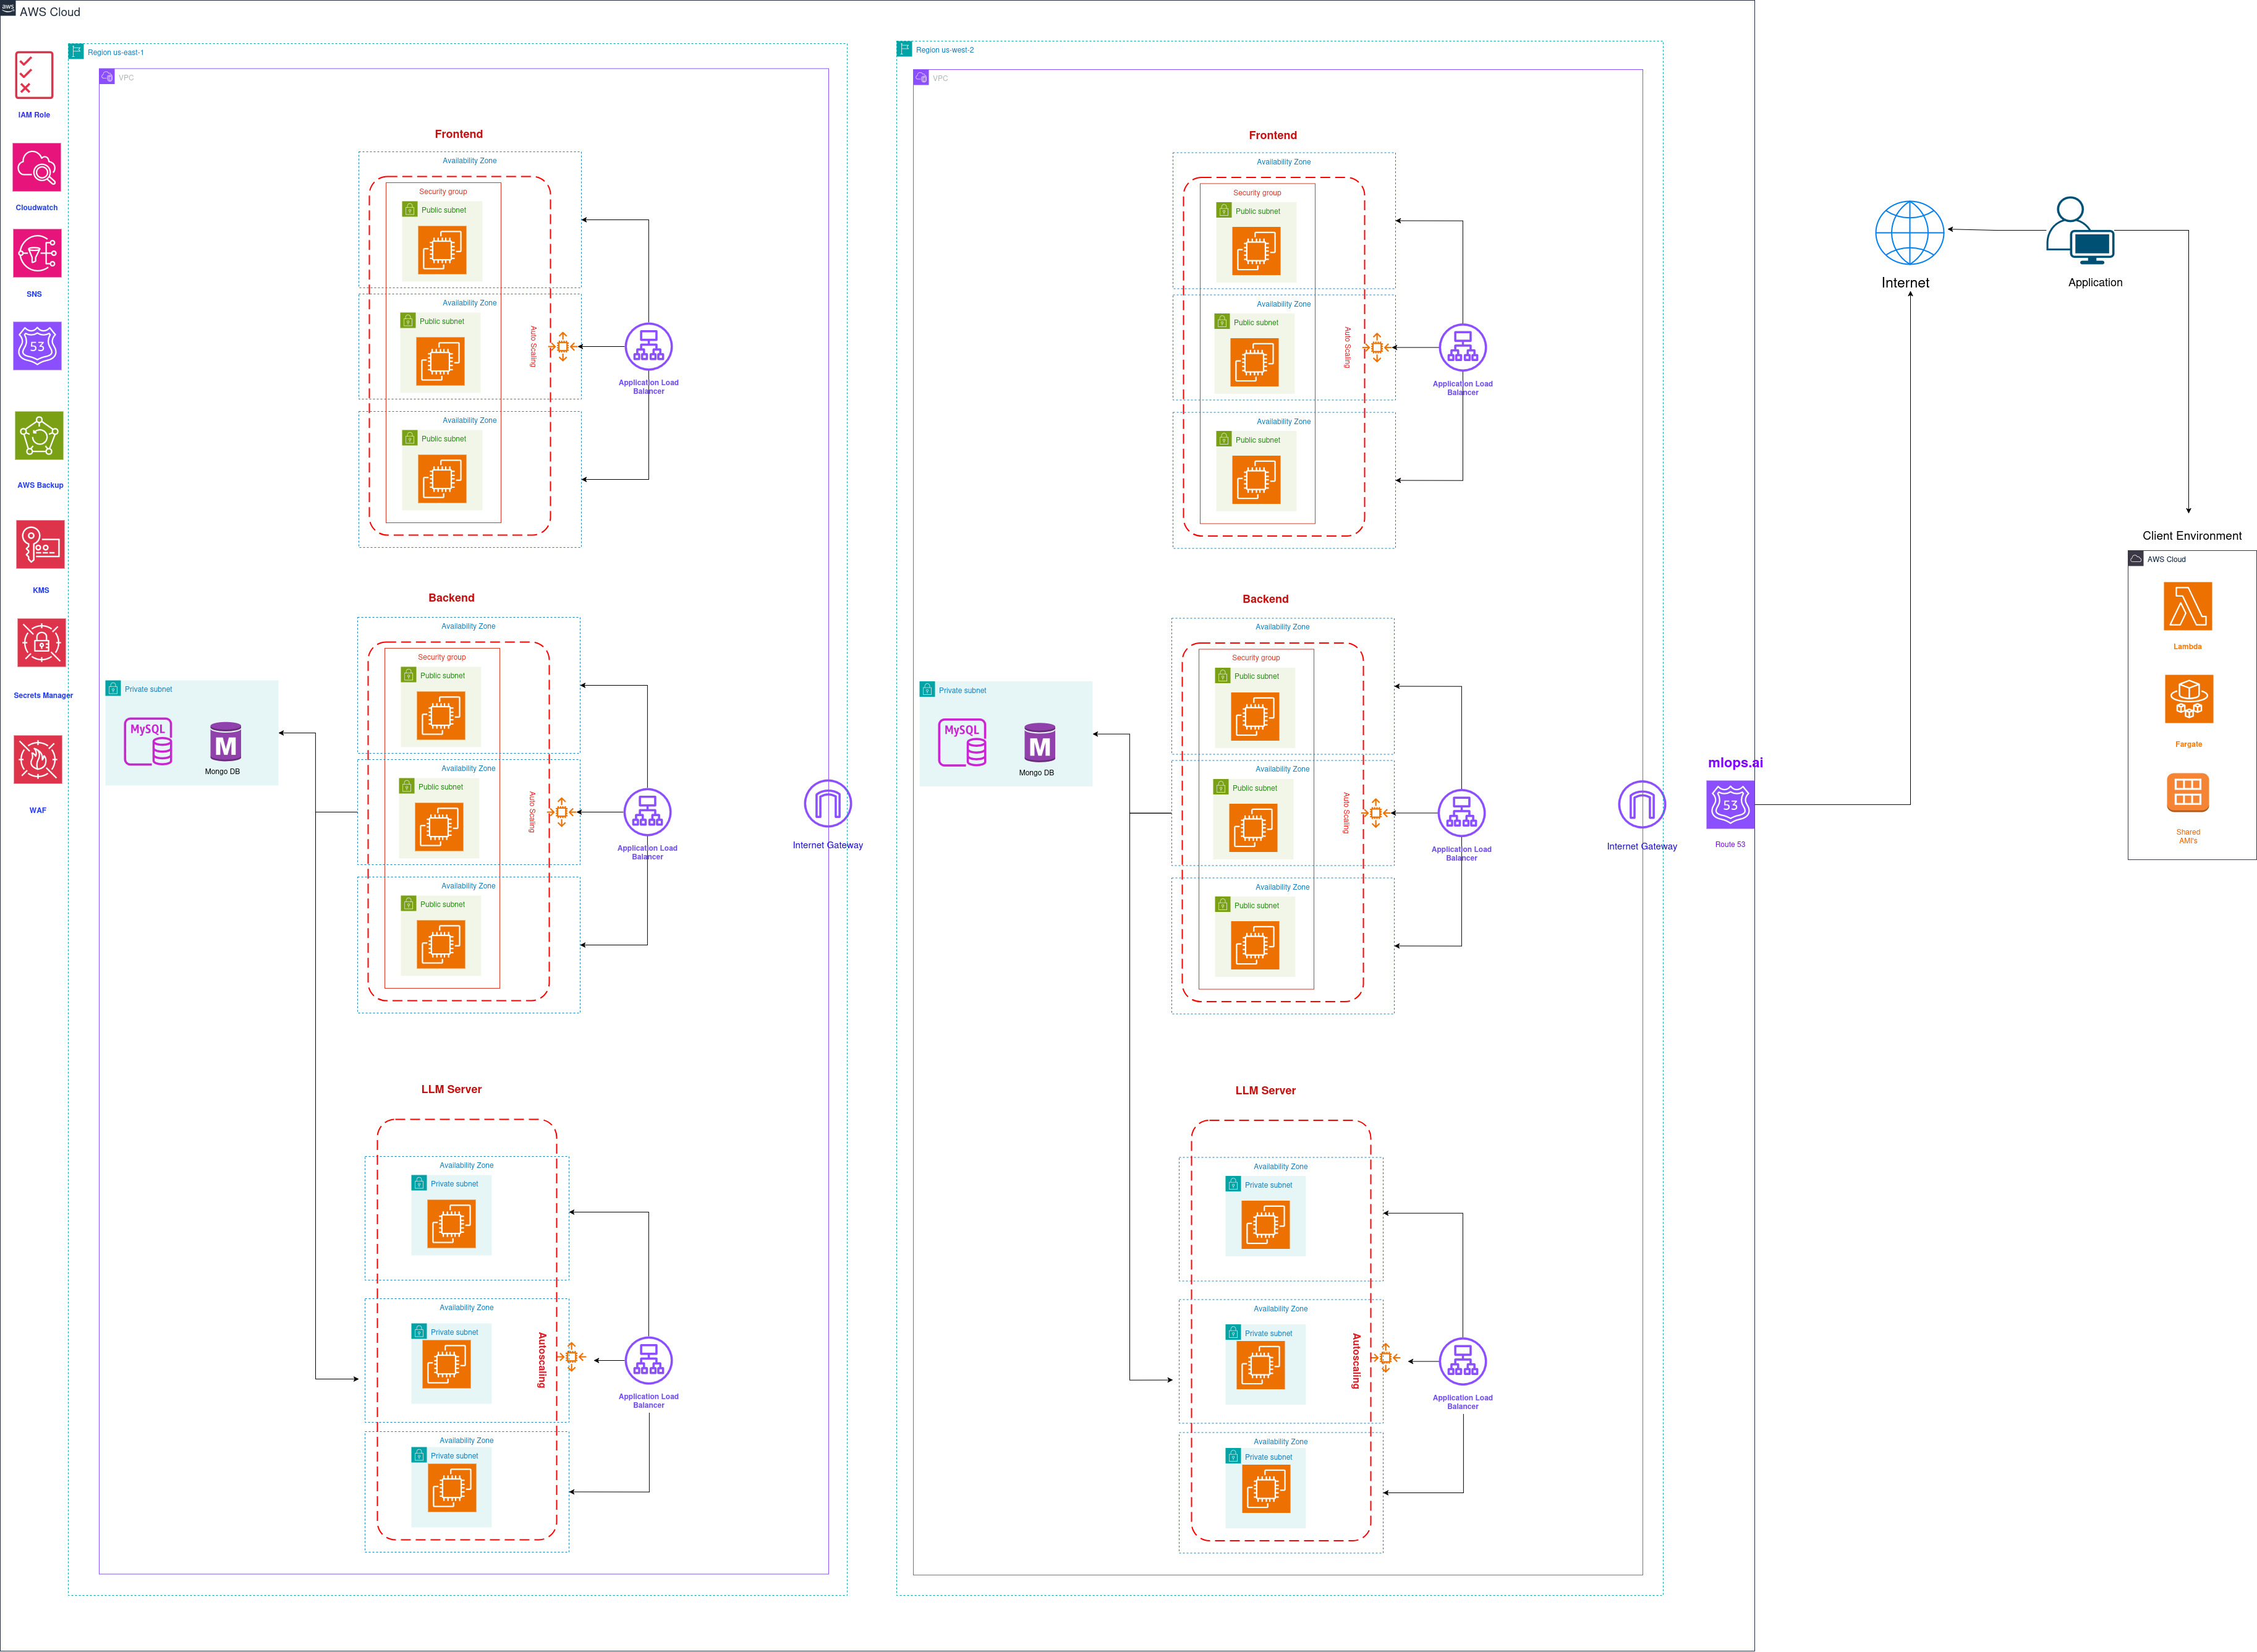The image size is (2257, 1652).
Task: Click the AWS Cloud label at top-left
Action: coord(50,12)
